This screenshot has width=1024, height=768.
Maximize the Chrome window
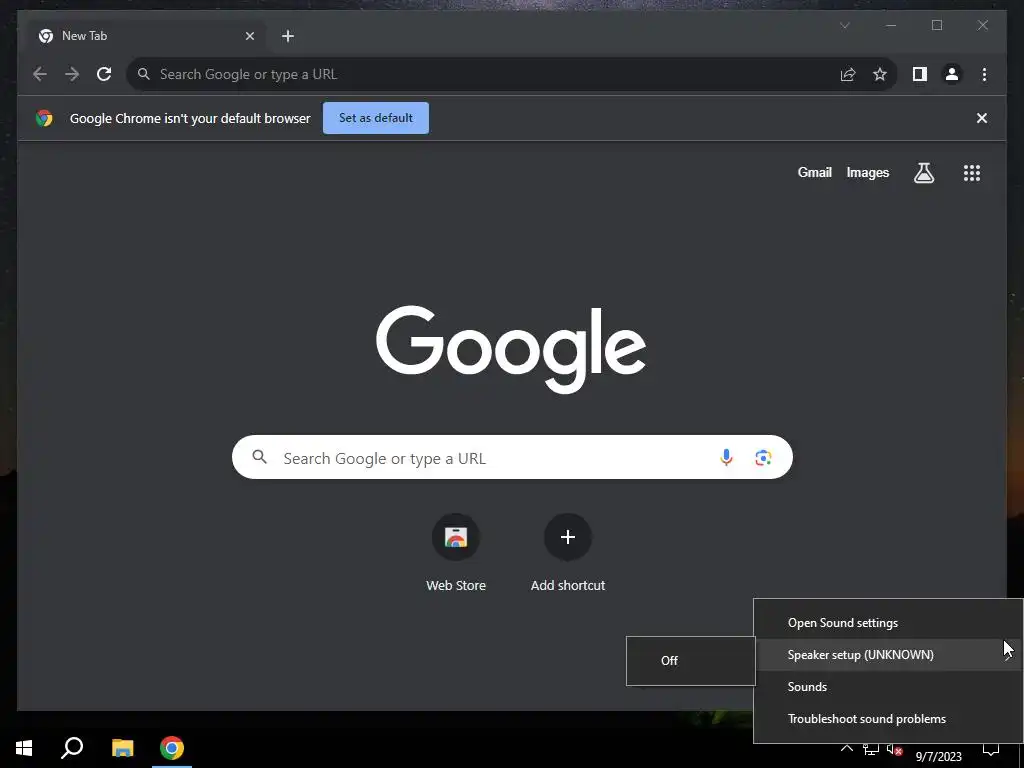click(x=936, y=25)
